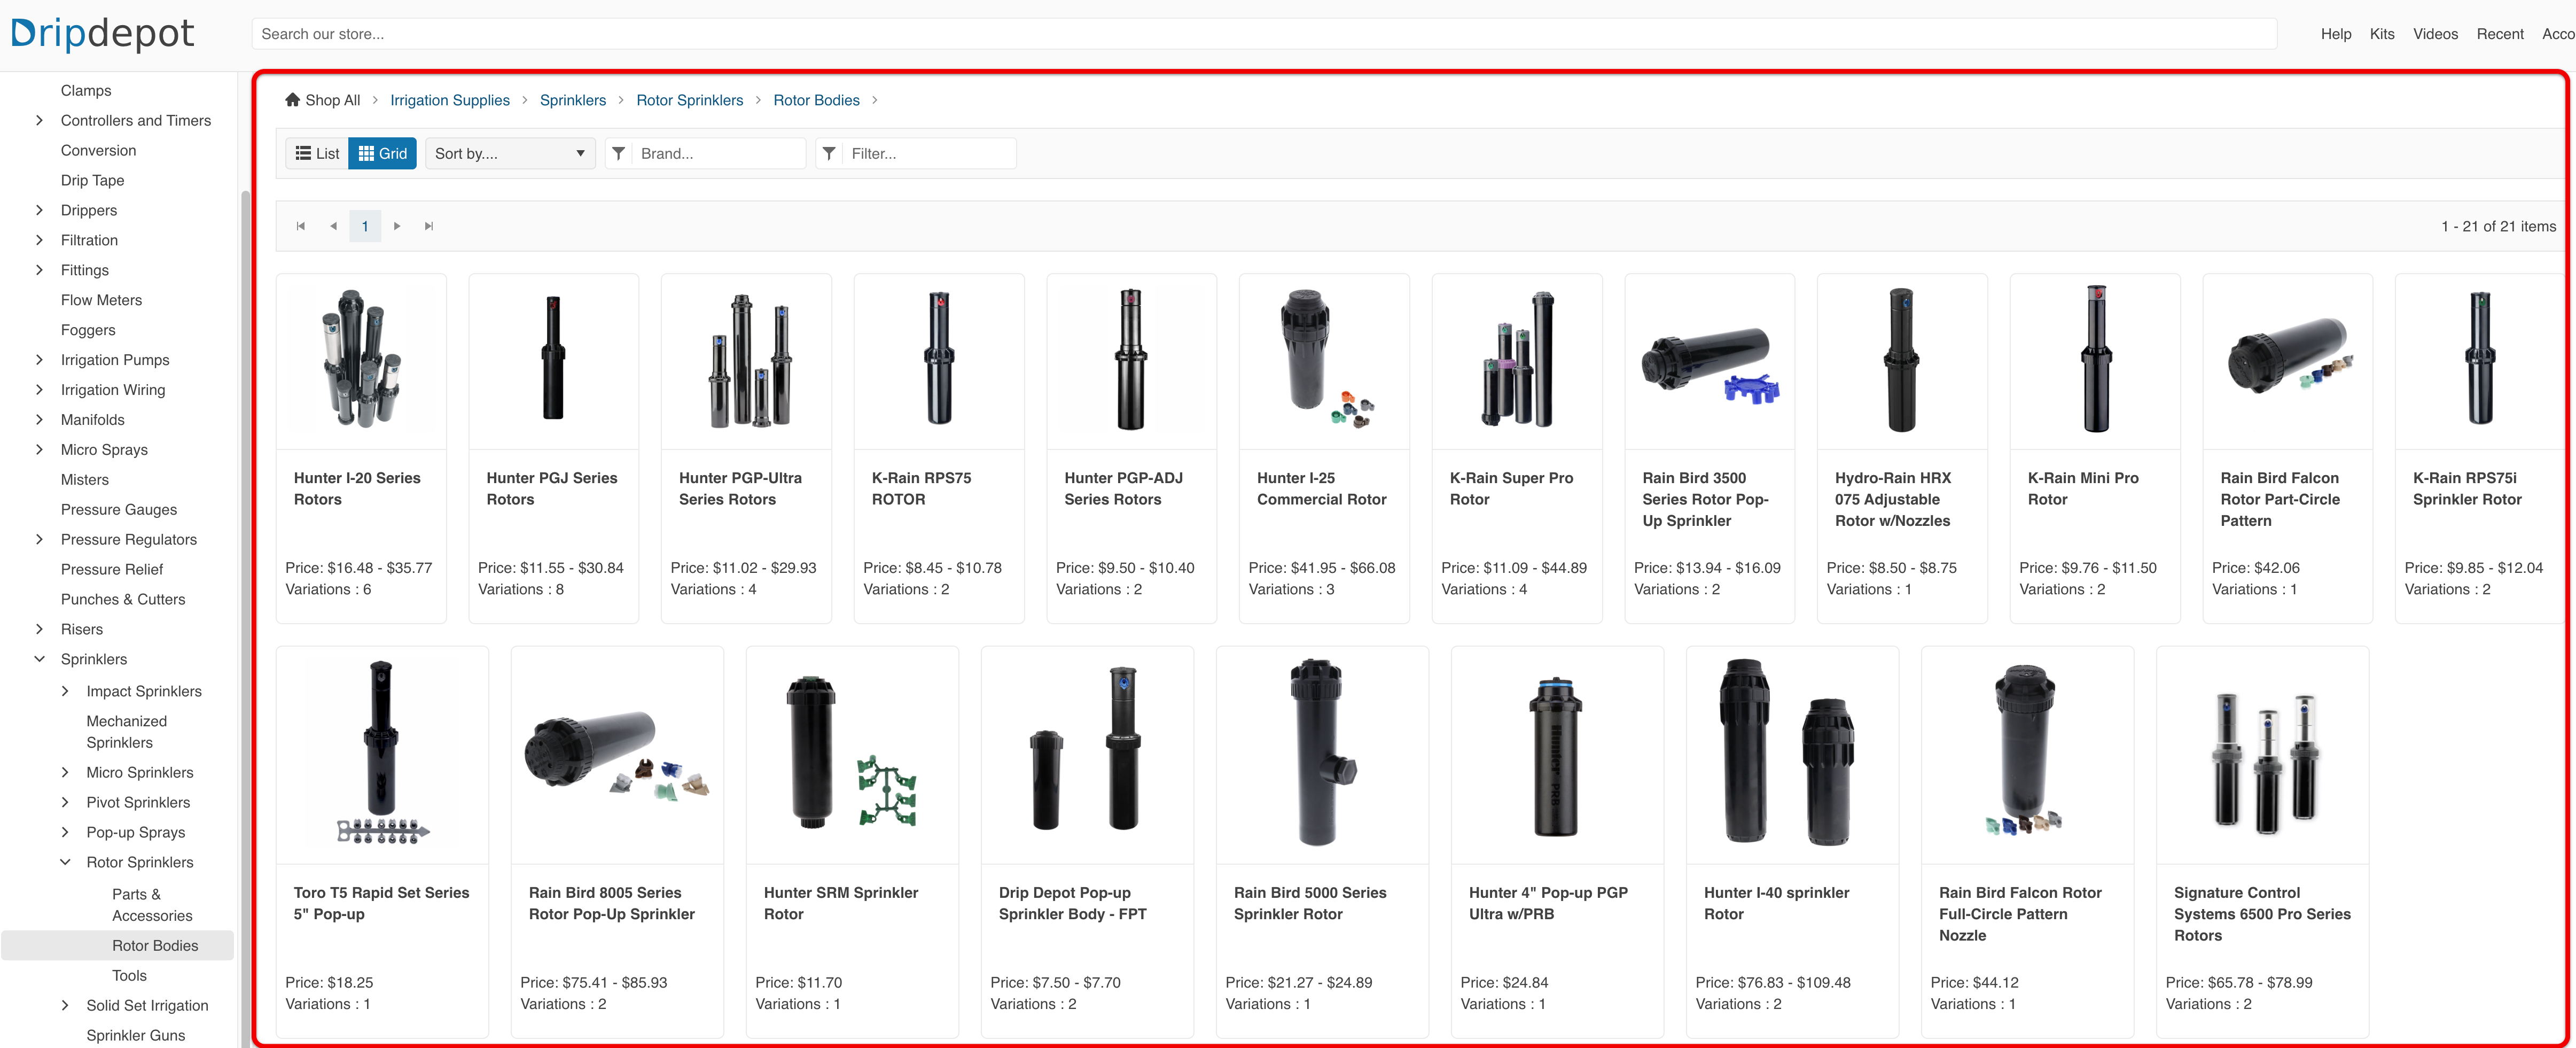Click the Dripdepot logo
Viewport: 2576px width, 1048px height.
(x=102, y=34)
